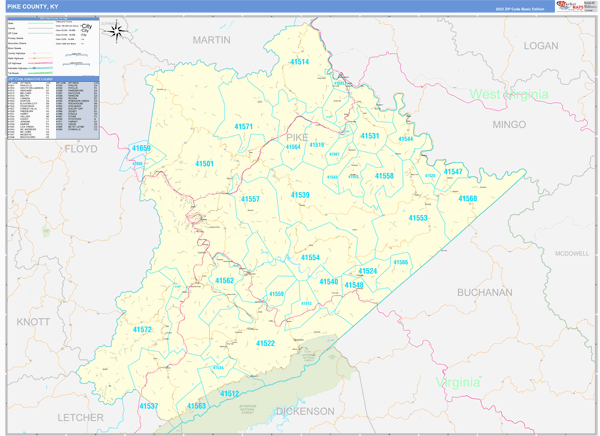
Task: Click the '2023 ZIP Code Basic Edition' subtitle
Action: click(520, 9)
